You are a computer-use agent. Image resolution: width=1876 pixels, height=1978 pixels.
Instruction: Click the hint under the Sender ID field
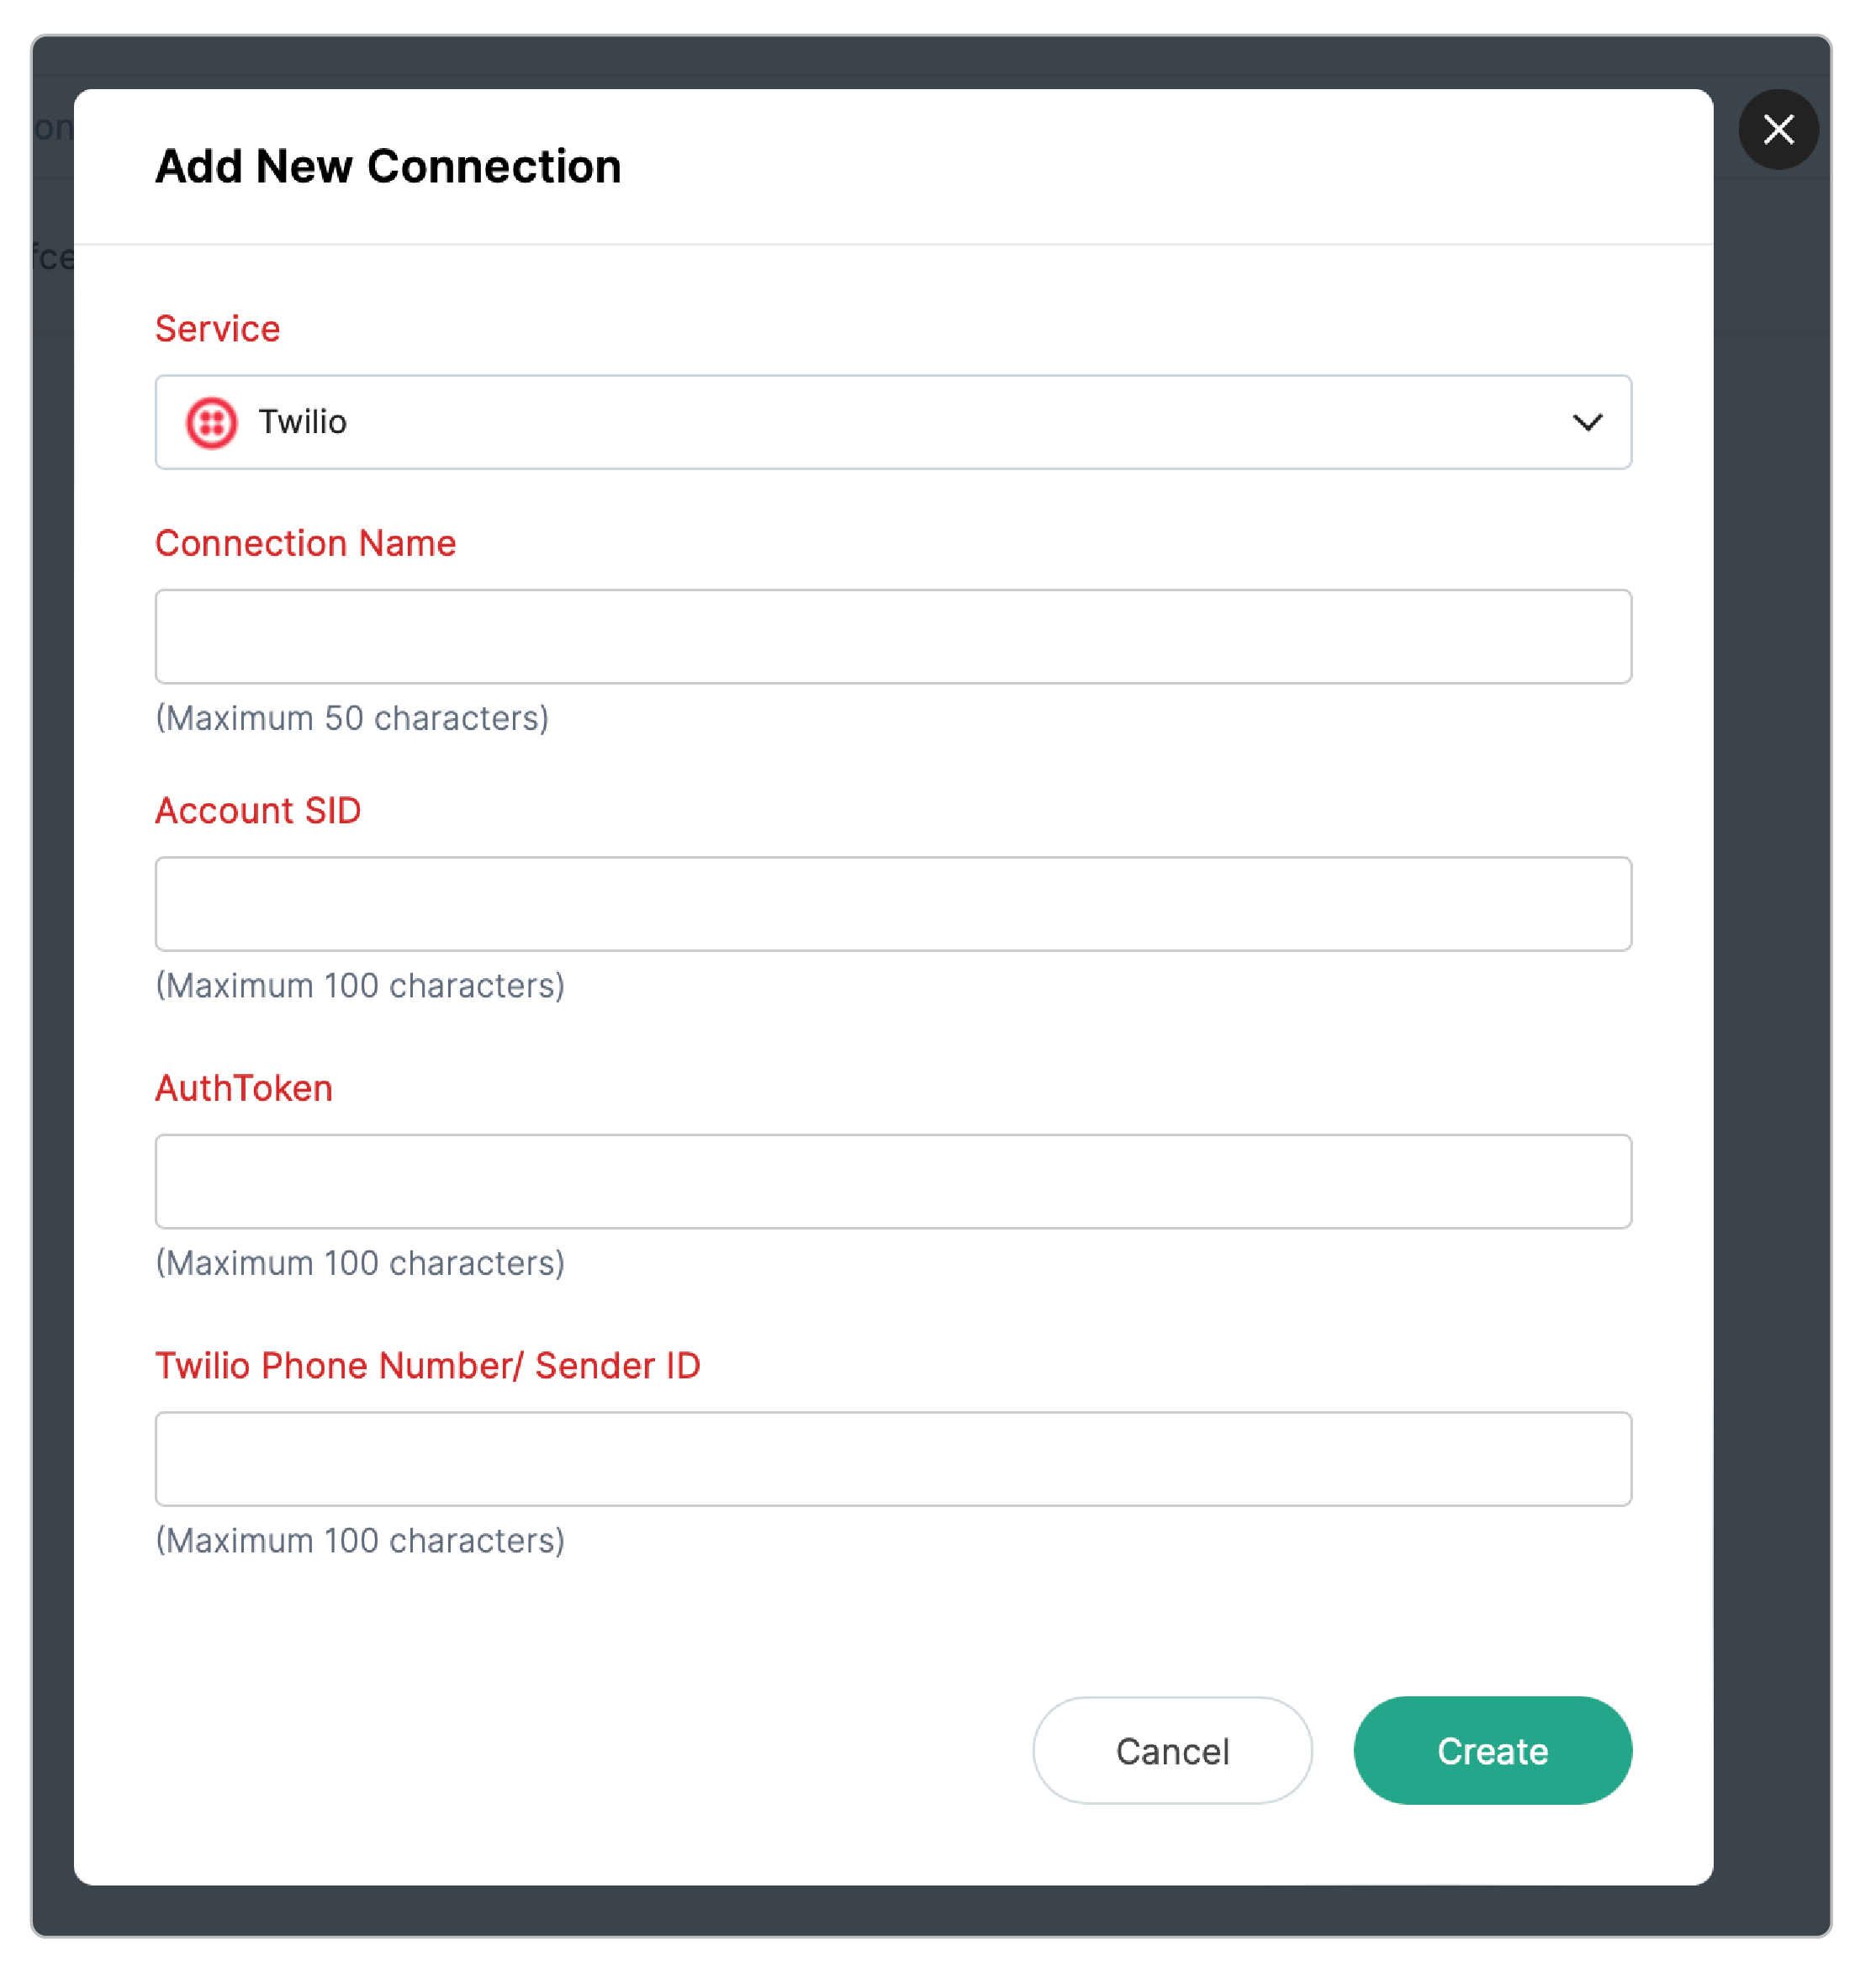click(360, 1540)
